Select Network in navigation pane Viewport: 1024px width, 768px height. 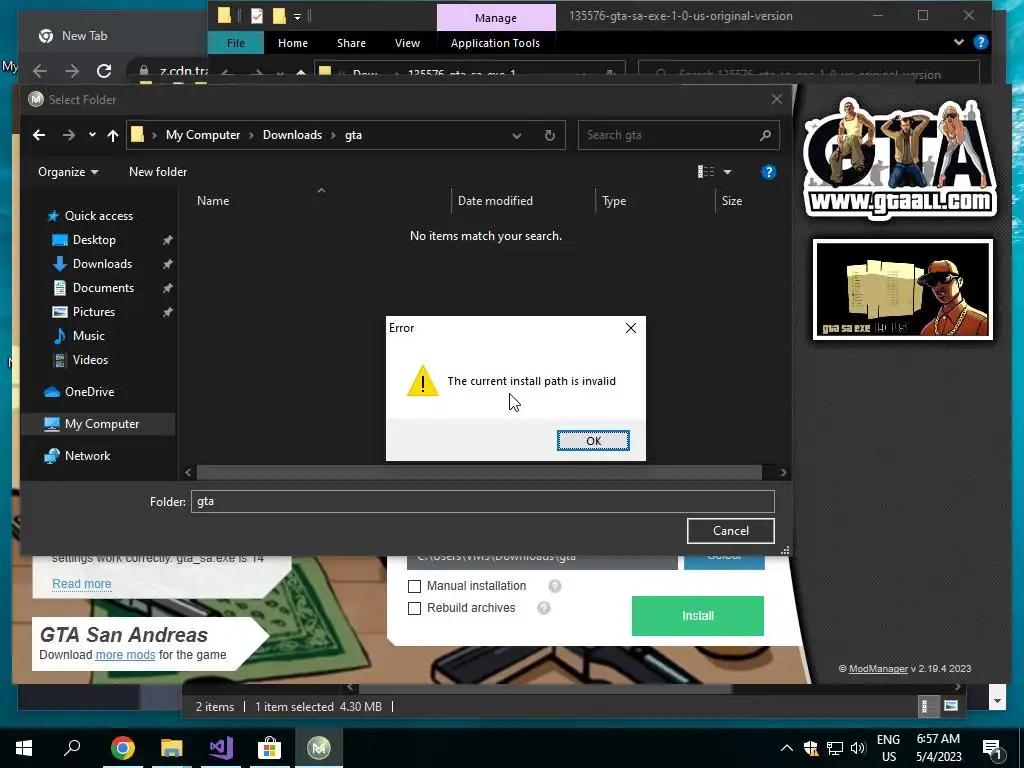point(87,456)
